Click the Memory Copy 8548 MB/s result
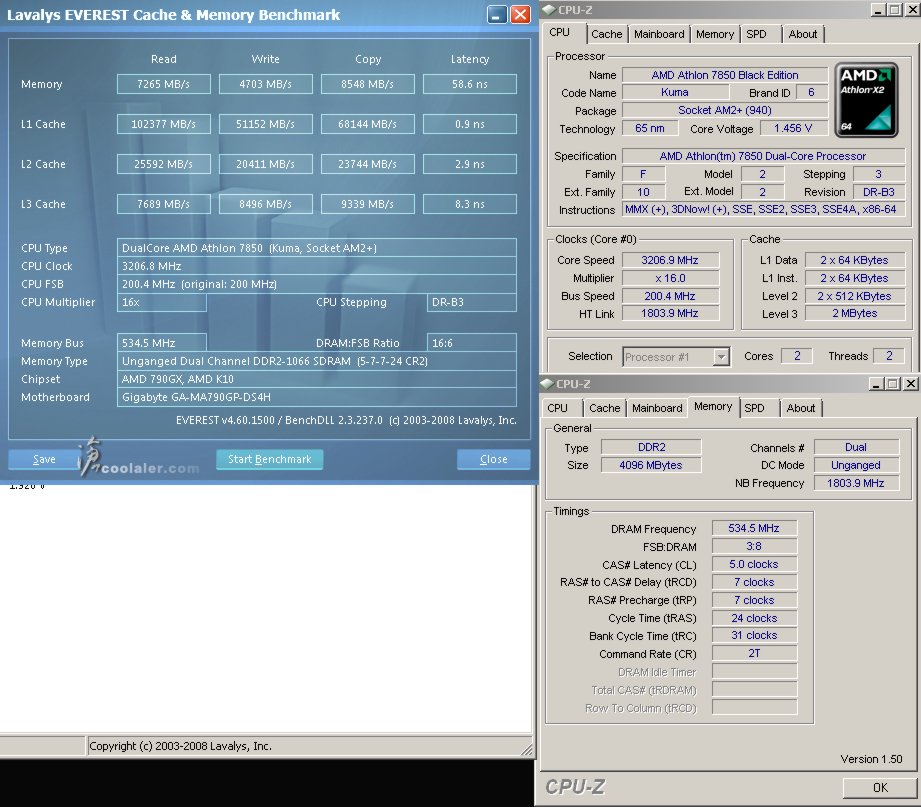Viewport: 921px width, 807px height. click(368, 84)
